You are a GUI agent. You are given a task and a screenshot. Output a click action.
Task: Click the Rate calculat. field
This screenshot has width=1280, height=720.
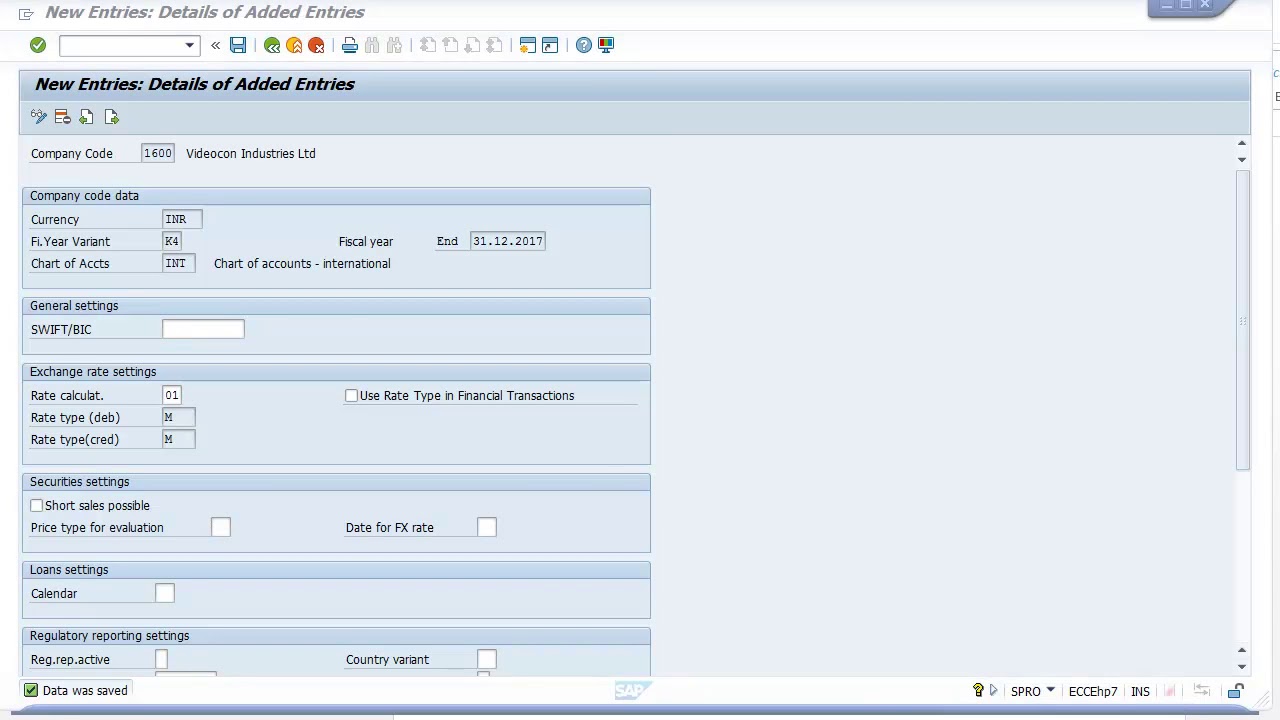pos(172,395)
